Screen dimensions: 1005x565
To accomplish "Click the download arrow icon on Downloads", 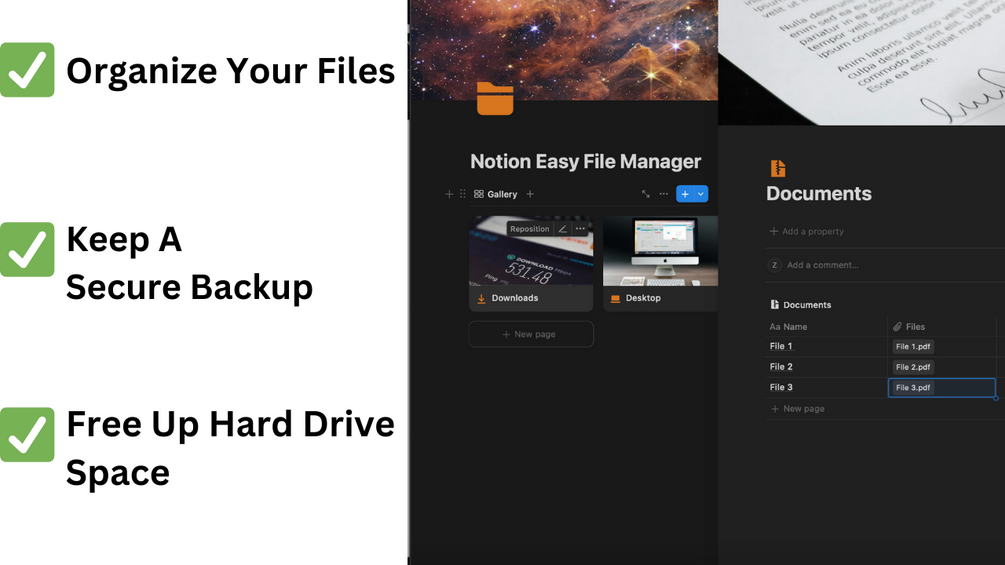I will [481, 299].
